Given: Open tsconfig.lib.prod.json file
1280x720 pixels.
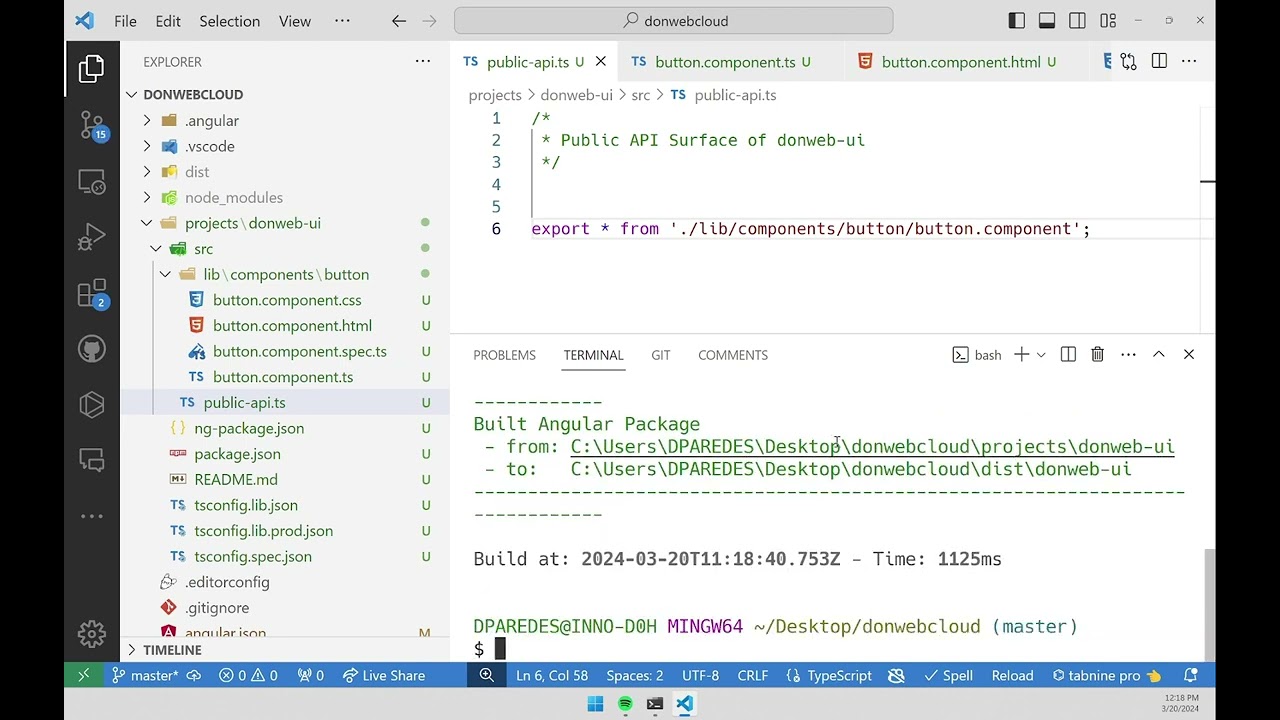Looking at the screenshot, I should (x=286, y=531).
